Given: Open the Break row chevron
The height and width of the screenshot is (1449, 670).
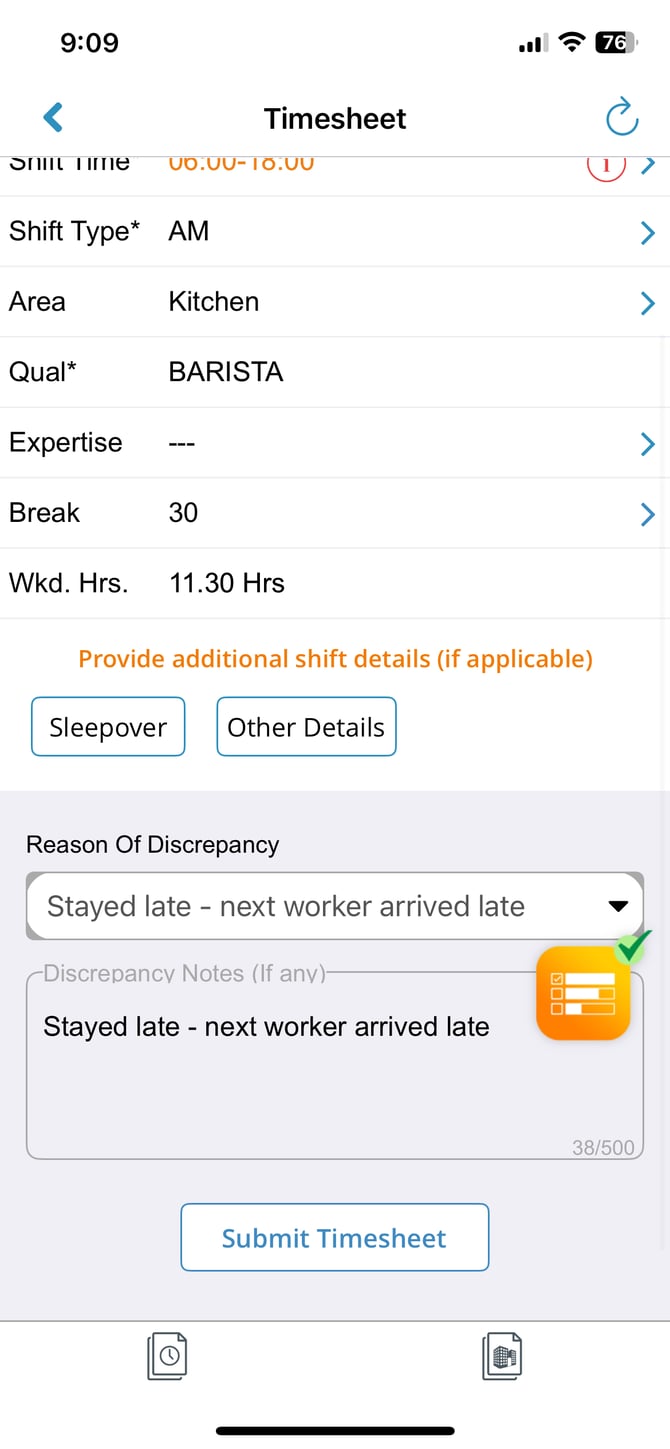Looking at the screenshot, I should [x=647, y=514].
